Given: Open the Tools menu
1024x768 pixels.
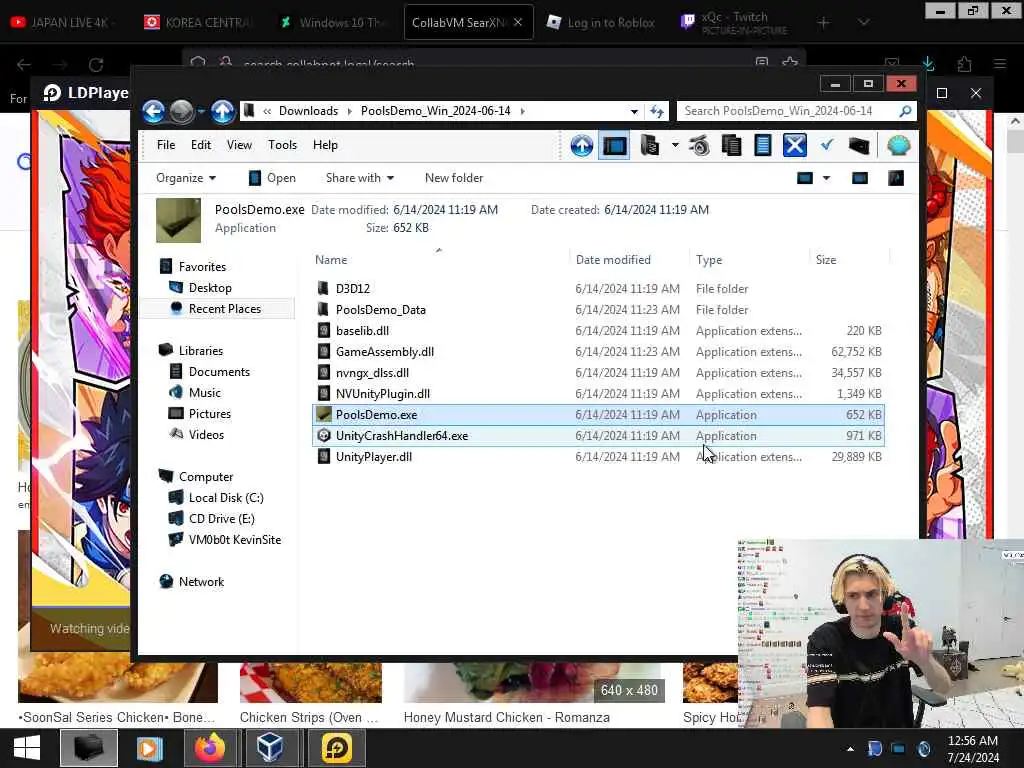Looking at the screenshot, I should click(x=282, y=145).
